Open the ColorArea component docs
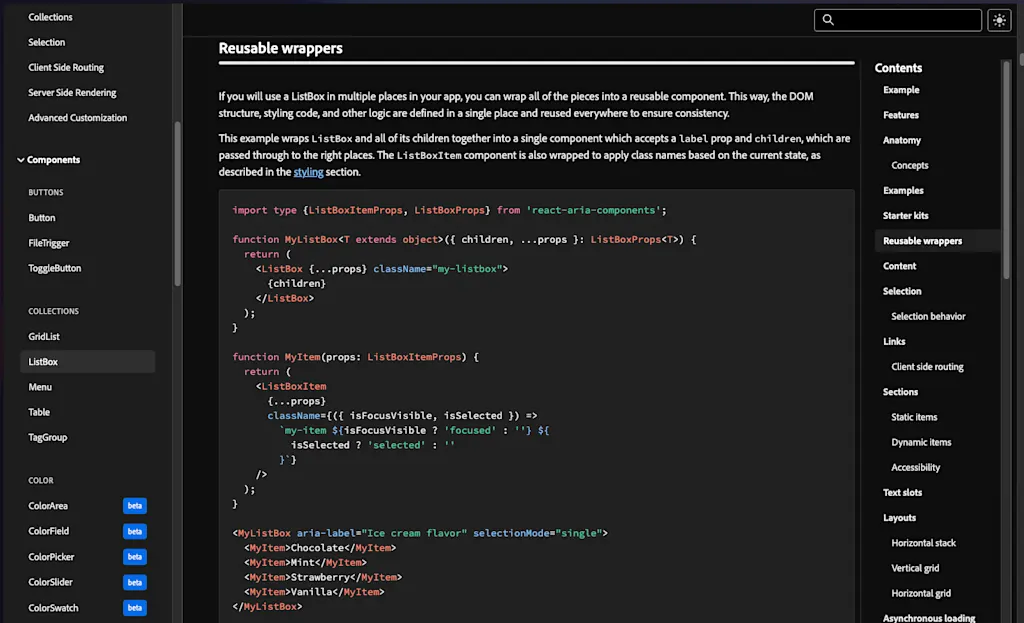The height and width of the screenshot is (623, 1024). tap(48, 506)
